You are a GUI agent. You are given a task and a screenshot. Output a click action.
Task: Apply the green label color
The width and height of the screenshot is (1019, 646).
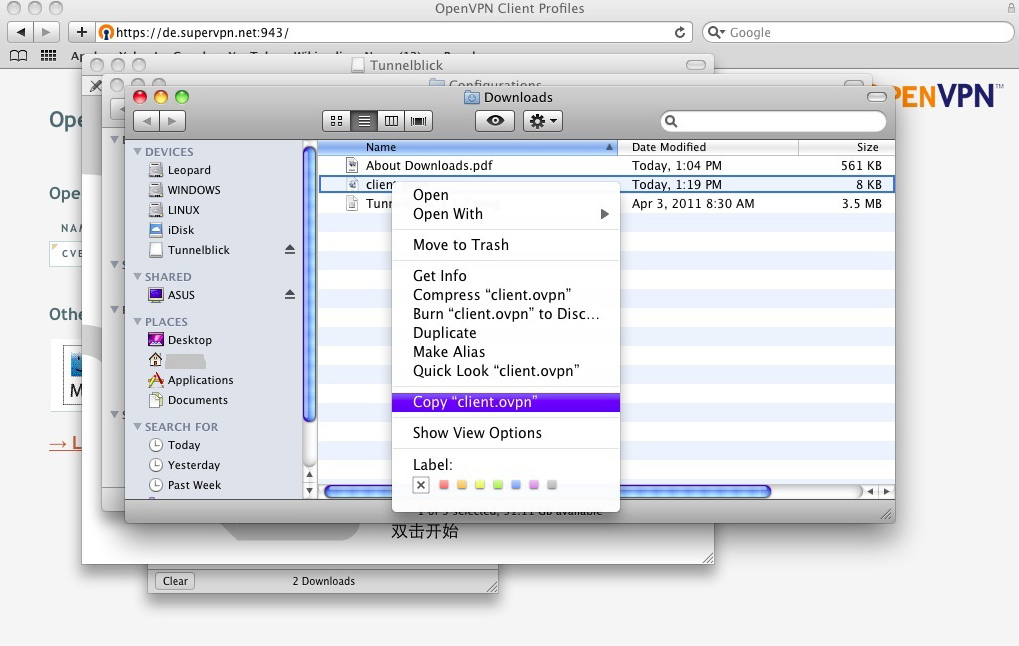[498, 485]
